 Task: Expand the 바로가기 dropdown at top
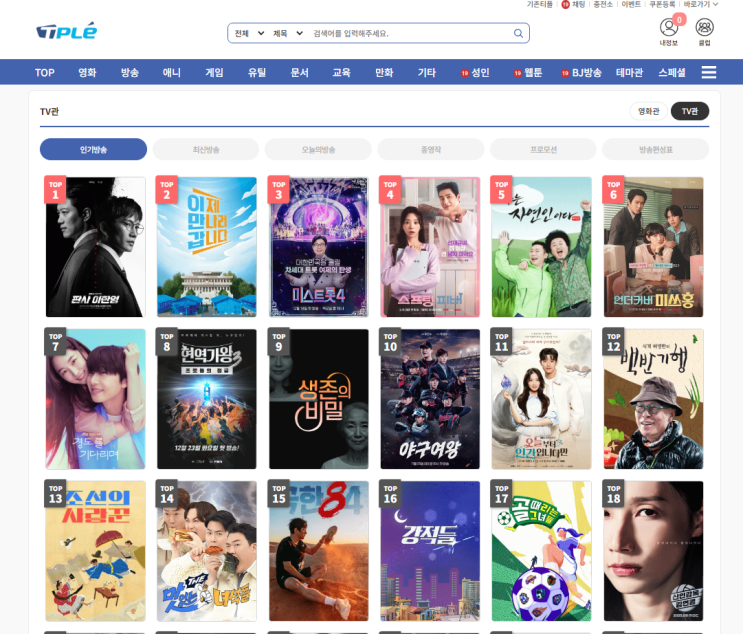click(x=700, y=4)
